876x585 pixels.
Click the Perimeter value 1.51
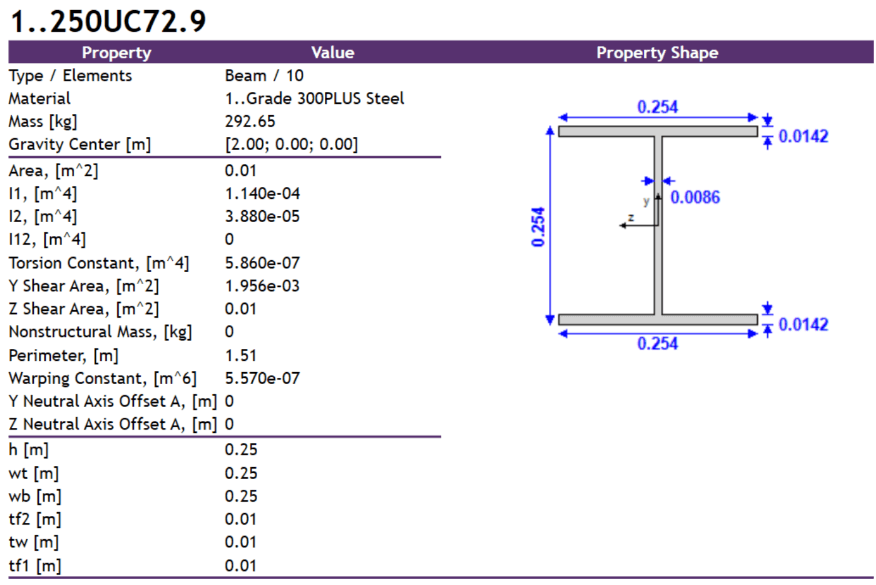pyautogui.click(x=240, y=355)
